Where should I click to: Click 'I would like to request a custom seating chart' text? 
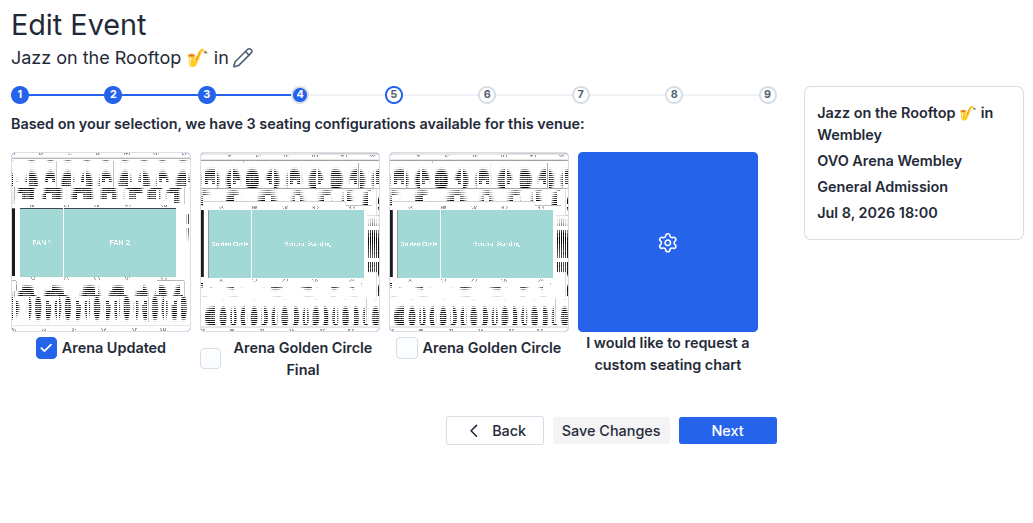click(667, 354)
